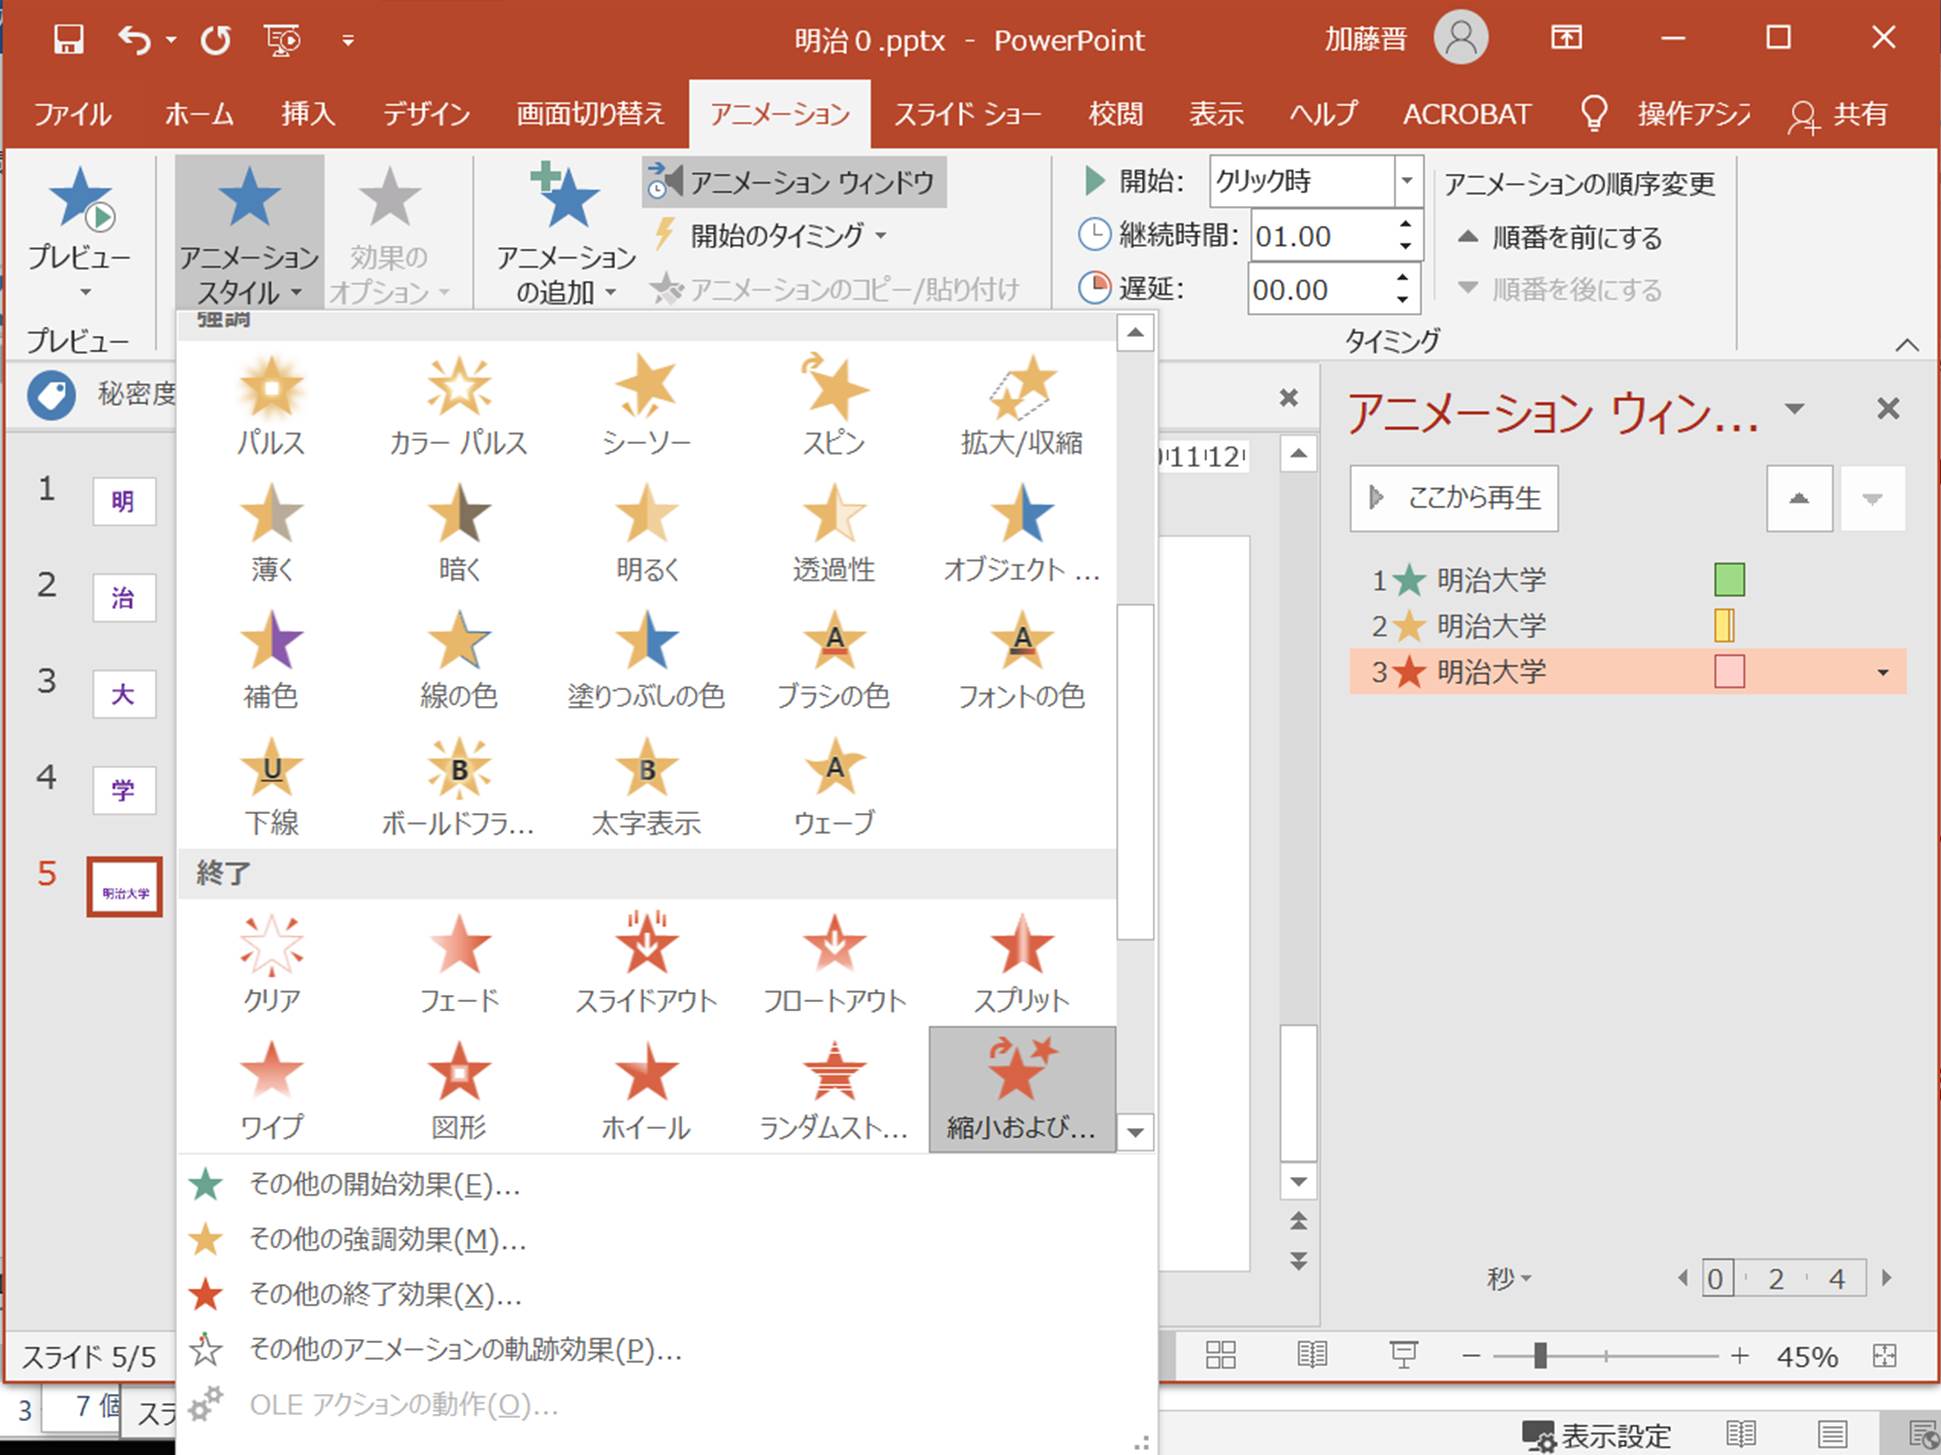This screenshot has height=1455, width=1941.
Task: Click the Add Animation (アニメーションの追加) star icon
Action: point(564,198)
